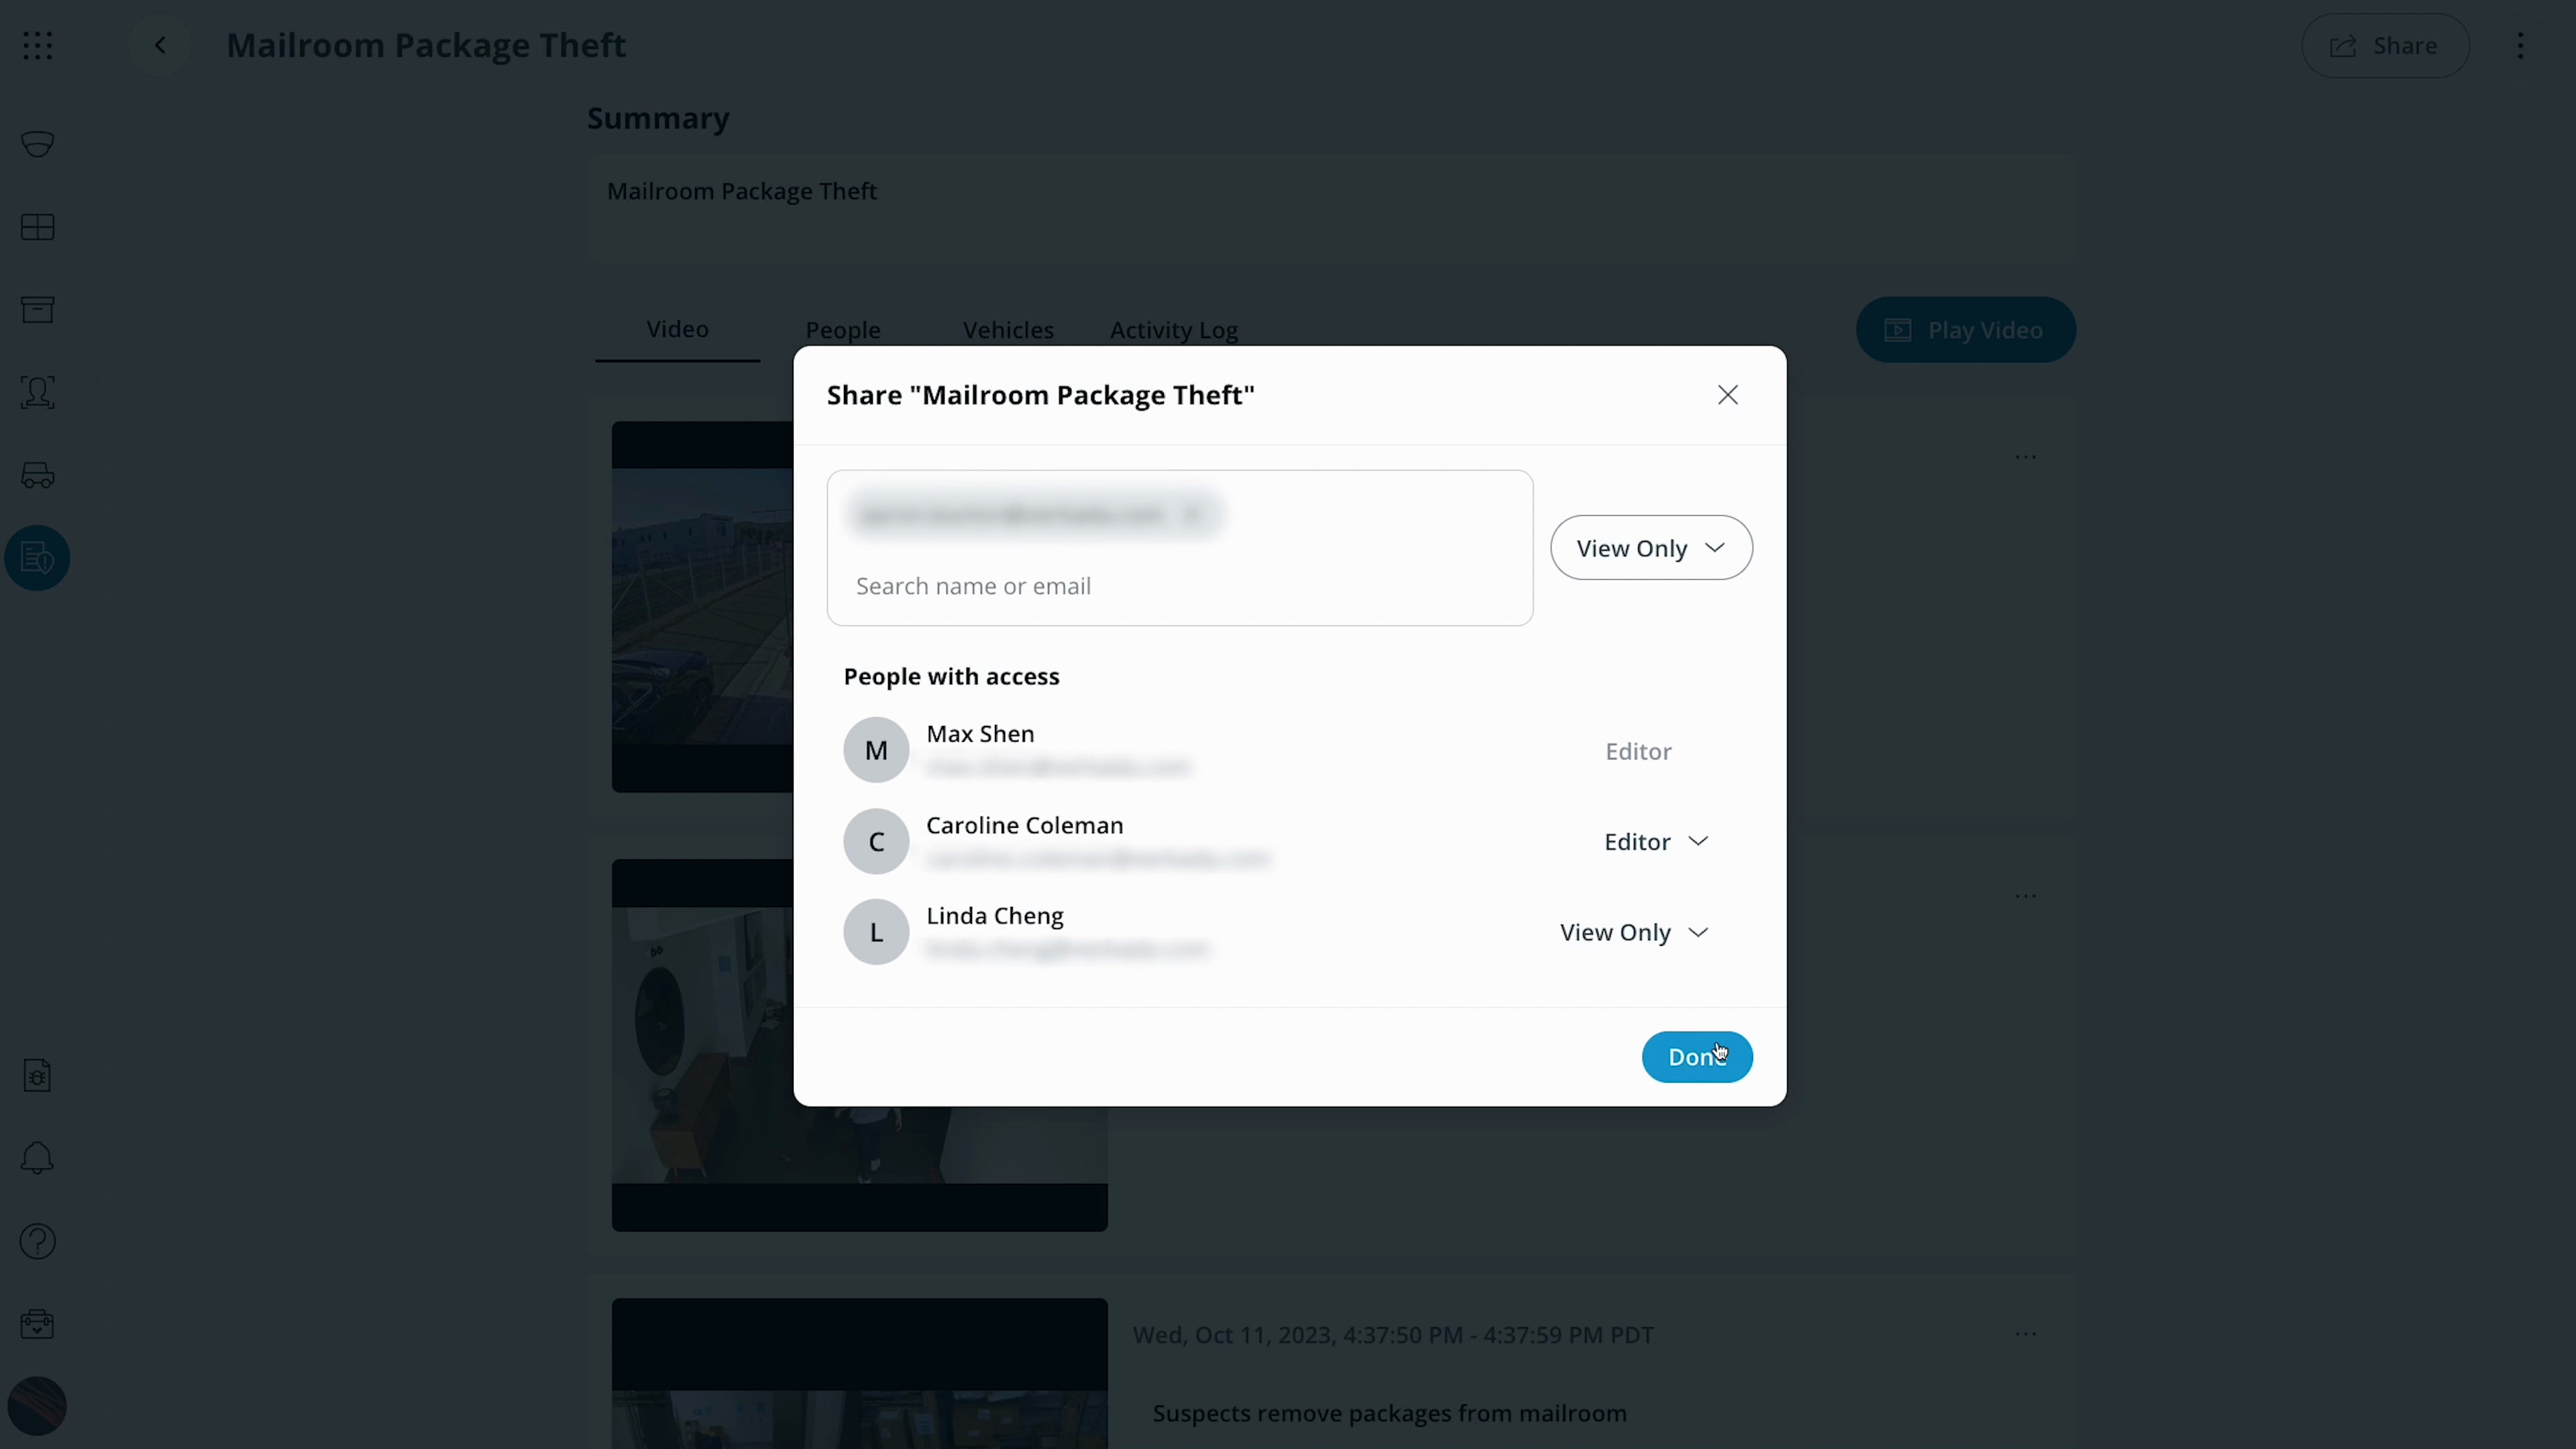This screenshot has width=2576, height=1449.
Task: Go back using the arrow beside title
Action: pos(160,45)
